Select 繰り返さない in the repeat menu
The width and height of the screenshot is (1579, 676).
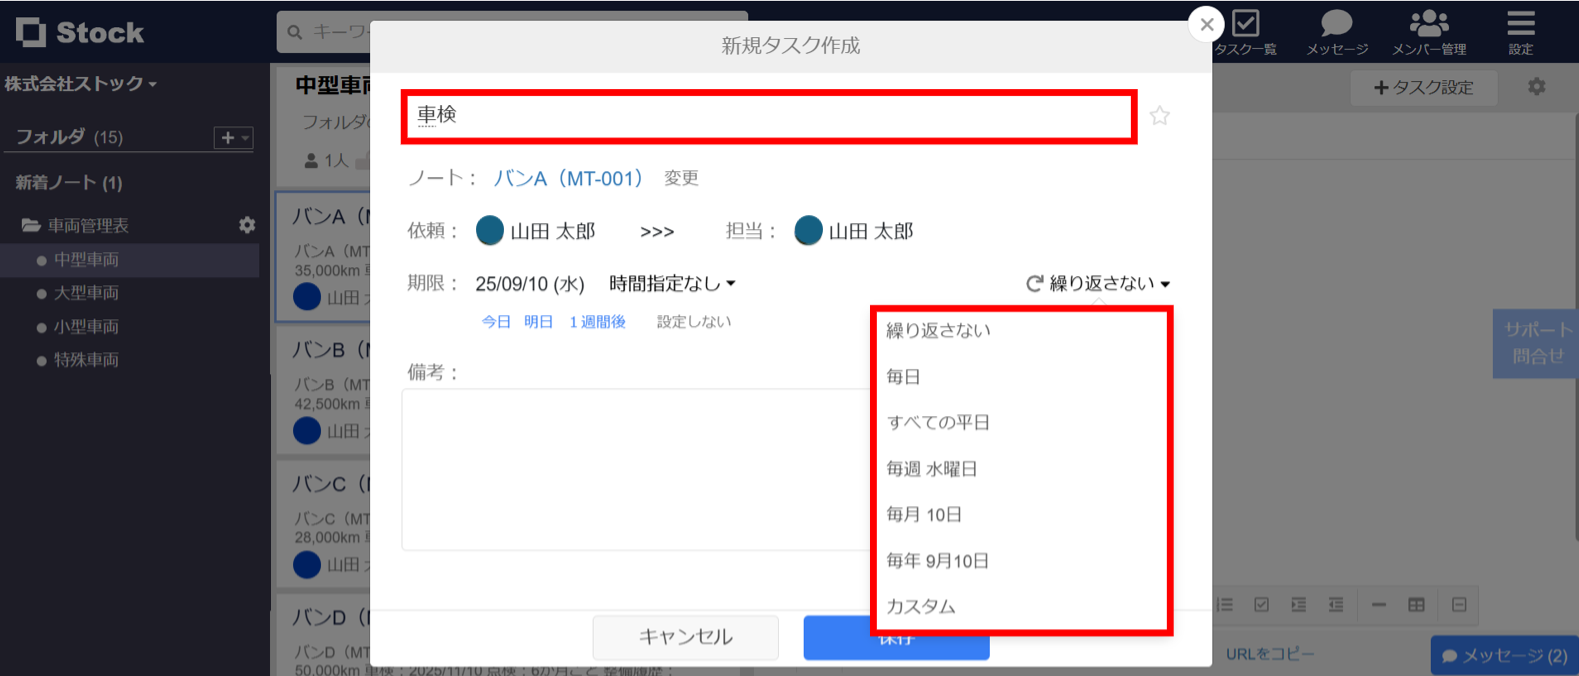coord(1020,331)
